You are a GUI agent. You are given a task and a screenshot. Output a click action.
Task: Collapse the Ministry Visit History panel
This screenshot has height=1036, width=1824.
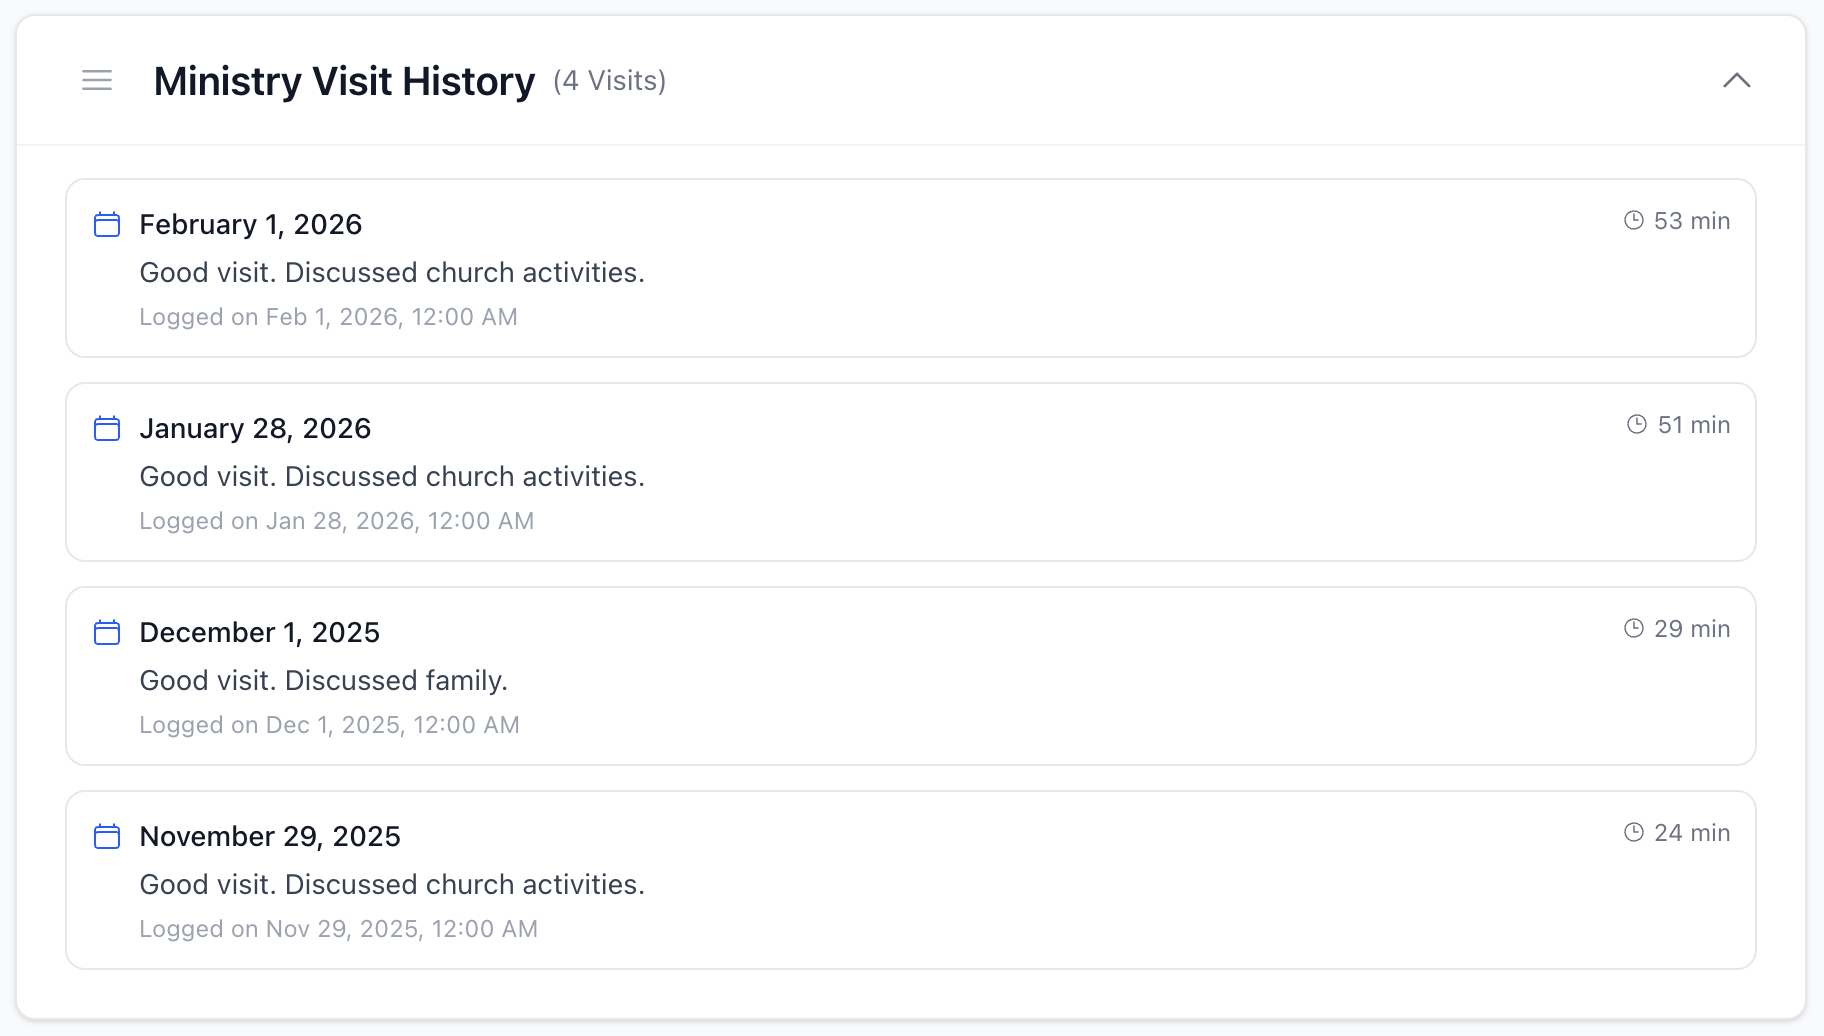(1739, 81)
